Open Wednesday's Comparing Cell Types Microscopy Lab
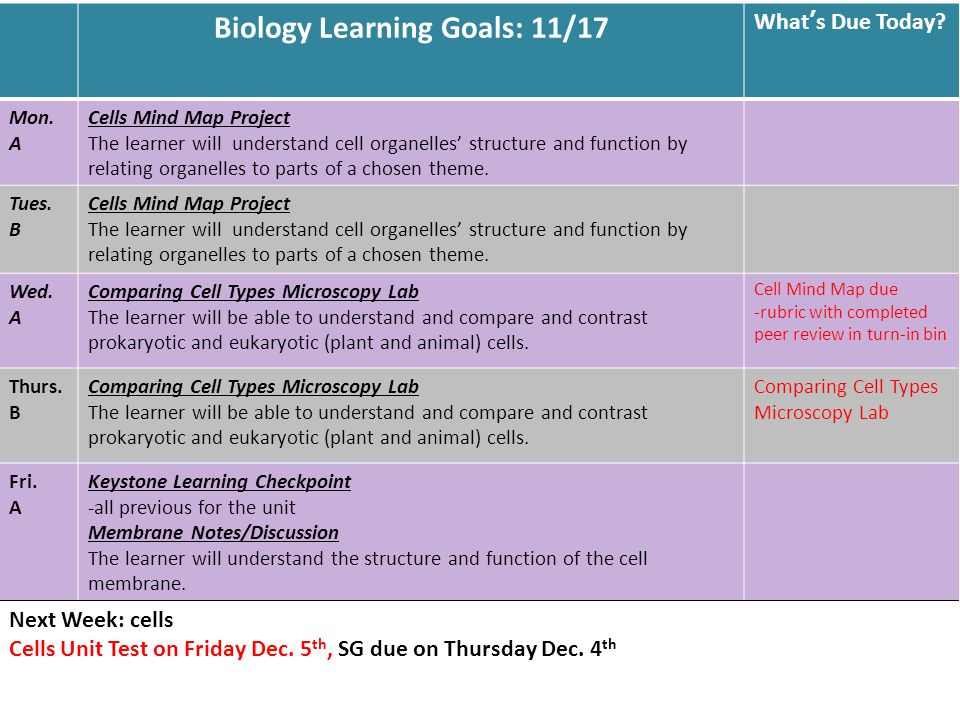Viewport: 960px width, 720px height. point(253,291)
